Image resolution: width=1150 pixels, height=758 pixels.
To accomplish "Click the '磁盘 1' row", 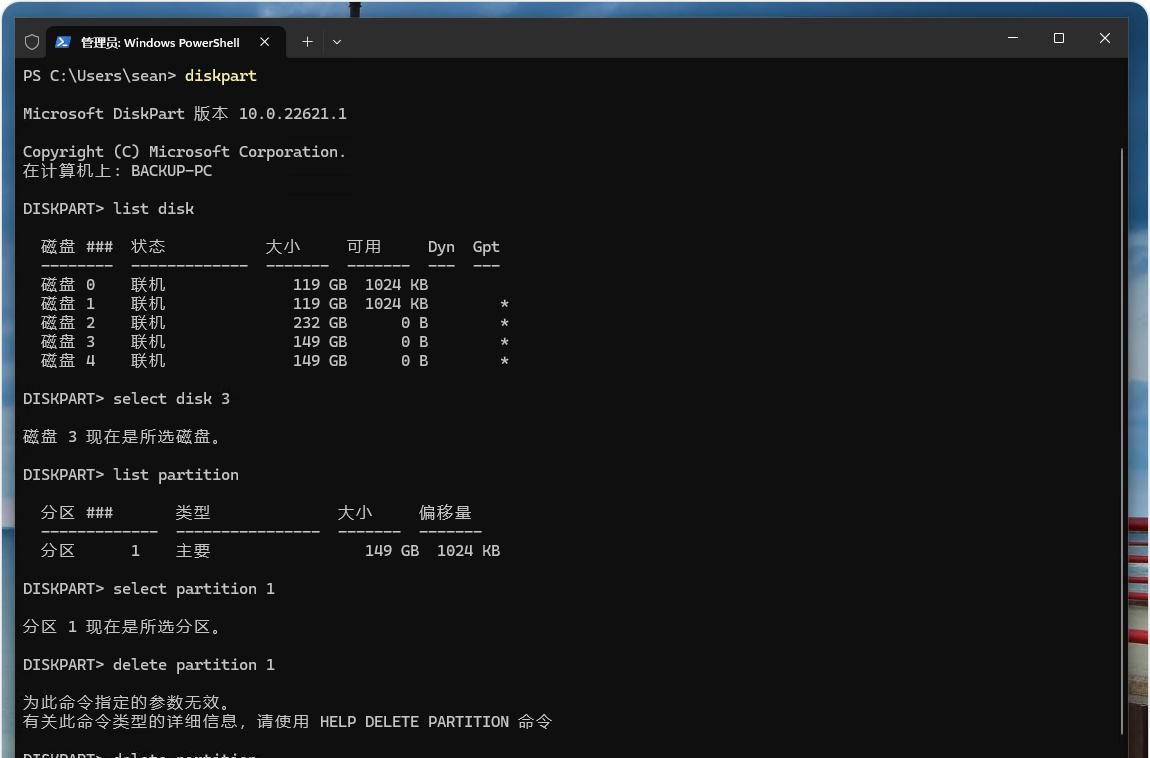I will coord(275,303).
